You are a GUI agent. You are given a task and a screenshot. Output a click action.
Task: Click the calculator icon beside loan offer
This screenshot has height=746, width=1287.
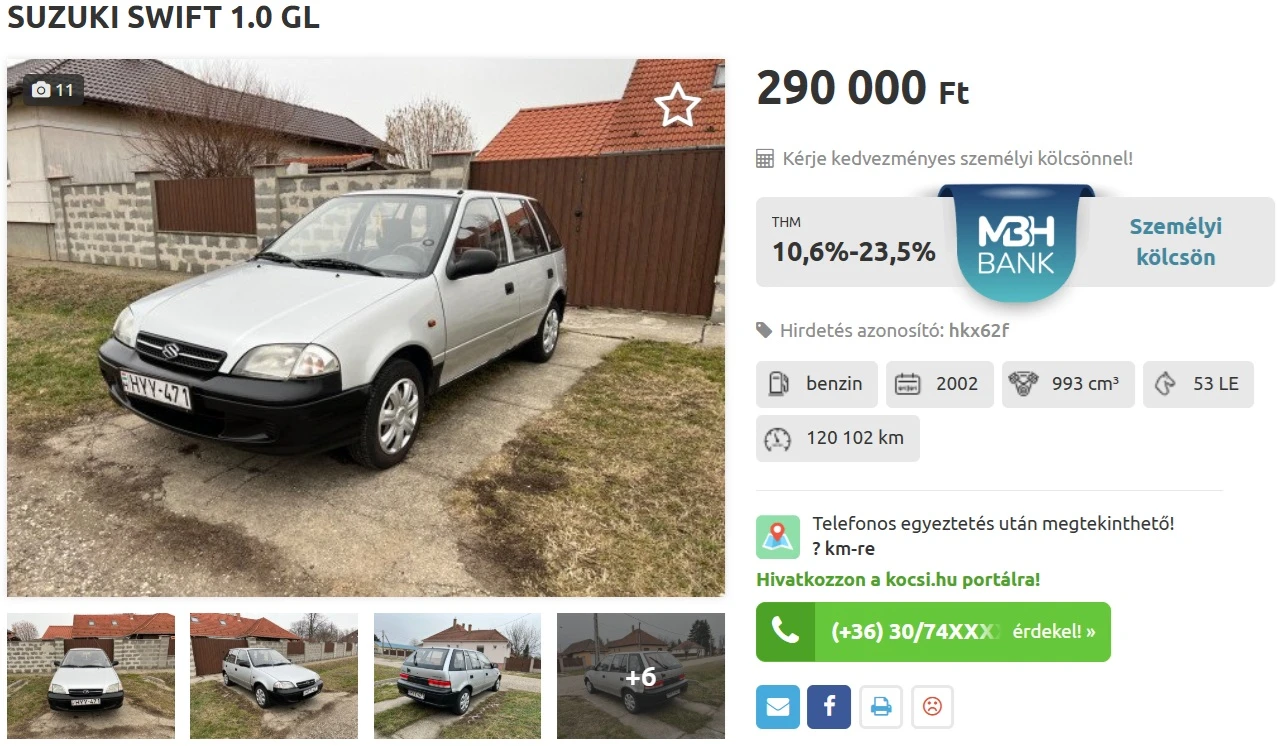(x=765, y=158)
